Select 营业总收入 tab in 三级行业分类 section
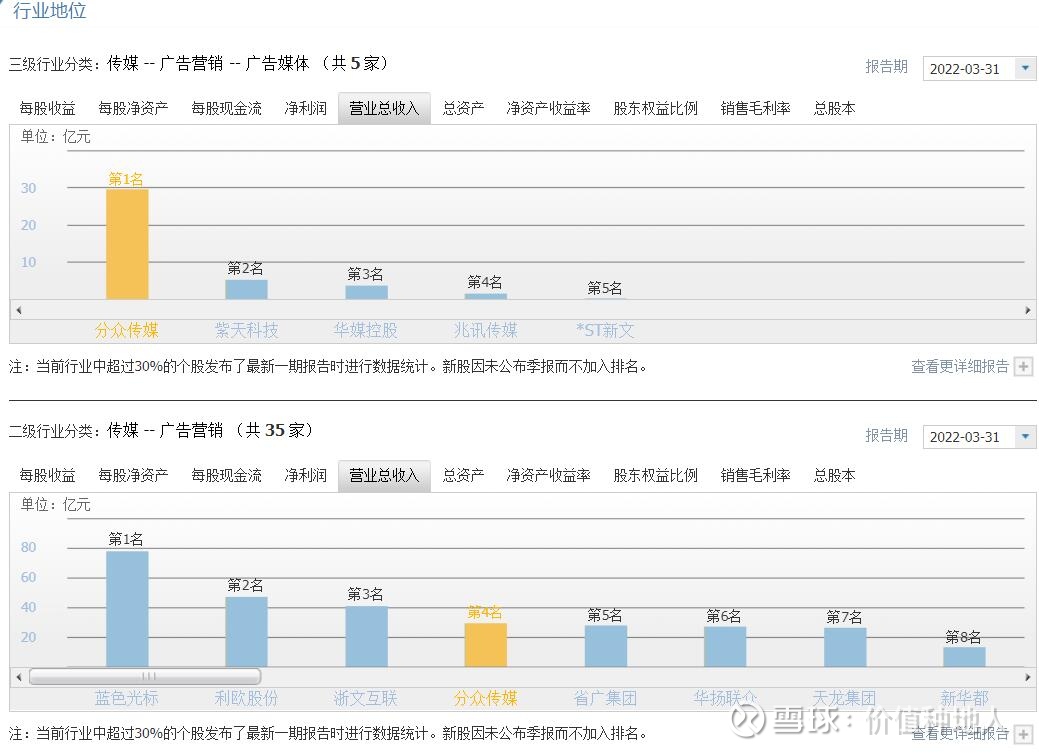This screenshot has width=1039, height=753. [x=384, y=108]
